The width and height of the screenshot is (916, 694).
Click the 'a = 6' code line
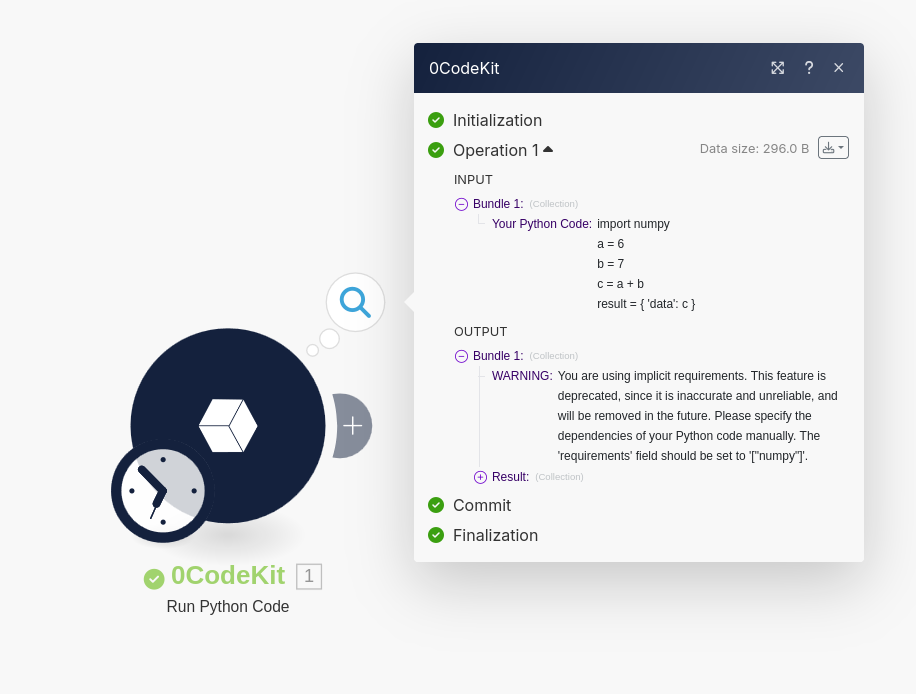point(610,244)
